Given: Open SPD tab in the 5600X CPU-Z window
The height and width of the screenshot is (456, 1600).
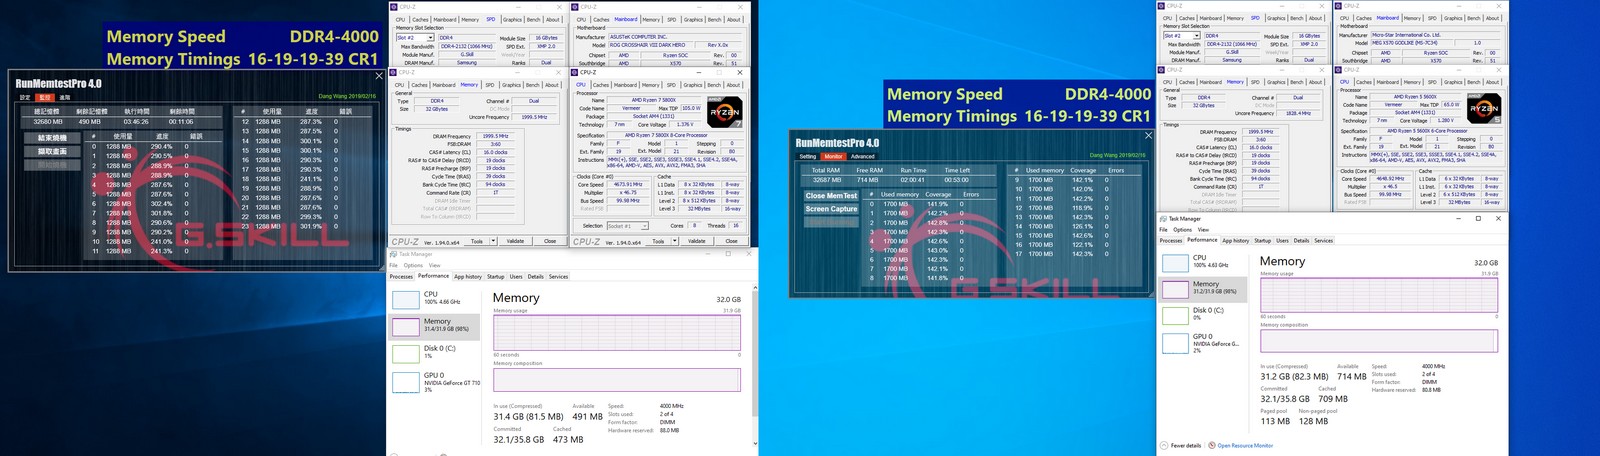Looking at the screenshot, I should pos(1432,82).
